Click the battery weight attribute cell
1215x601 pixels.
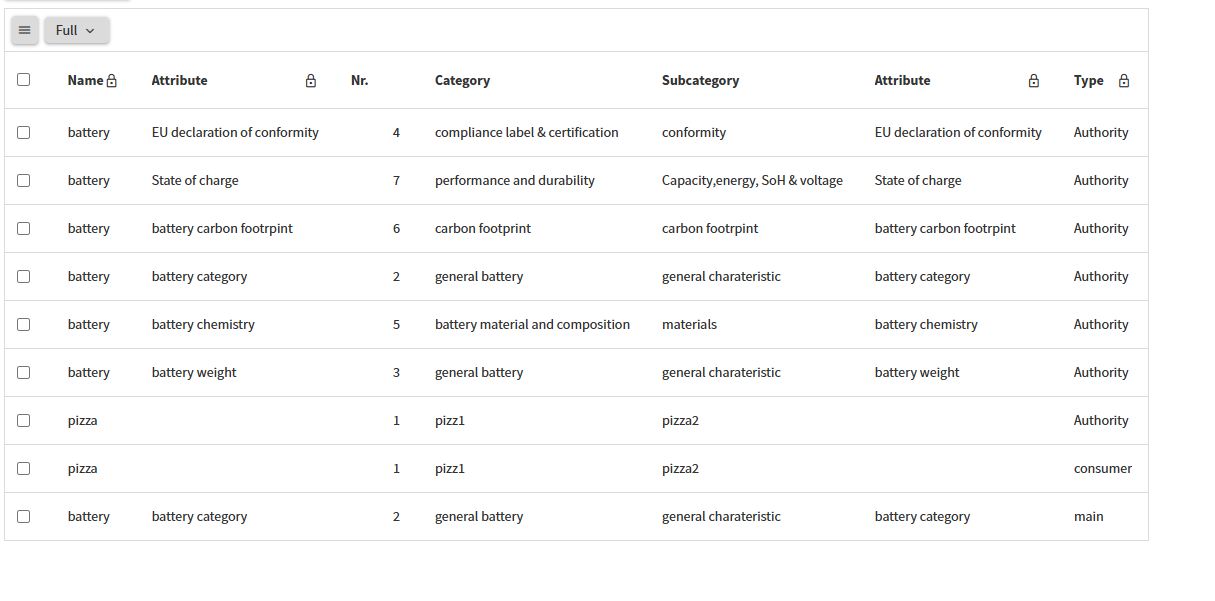coord(194,372)
